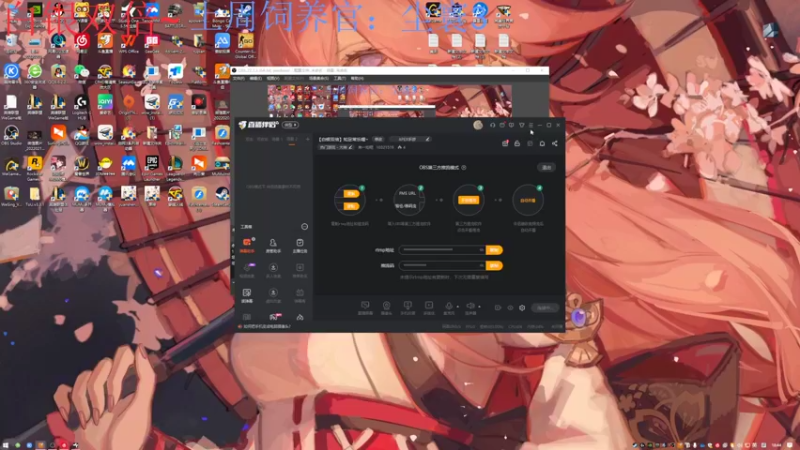Select the Epic Games Launcher desktop icon
The height and width of the screenshot is (450, 800).
(152, 167)
